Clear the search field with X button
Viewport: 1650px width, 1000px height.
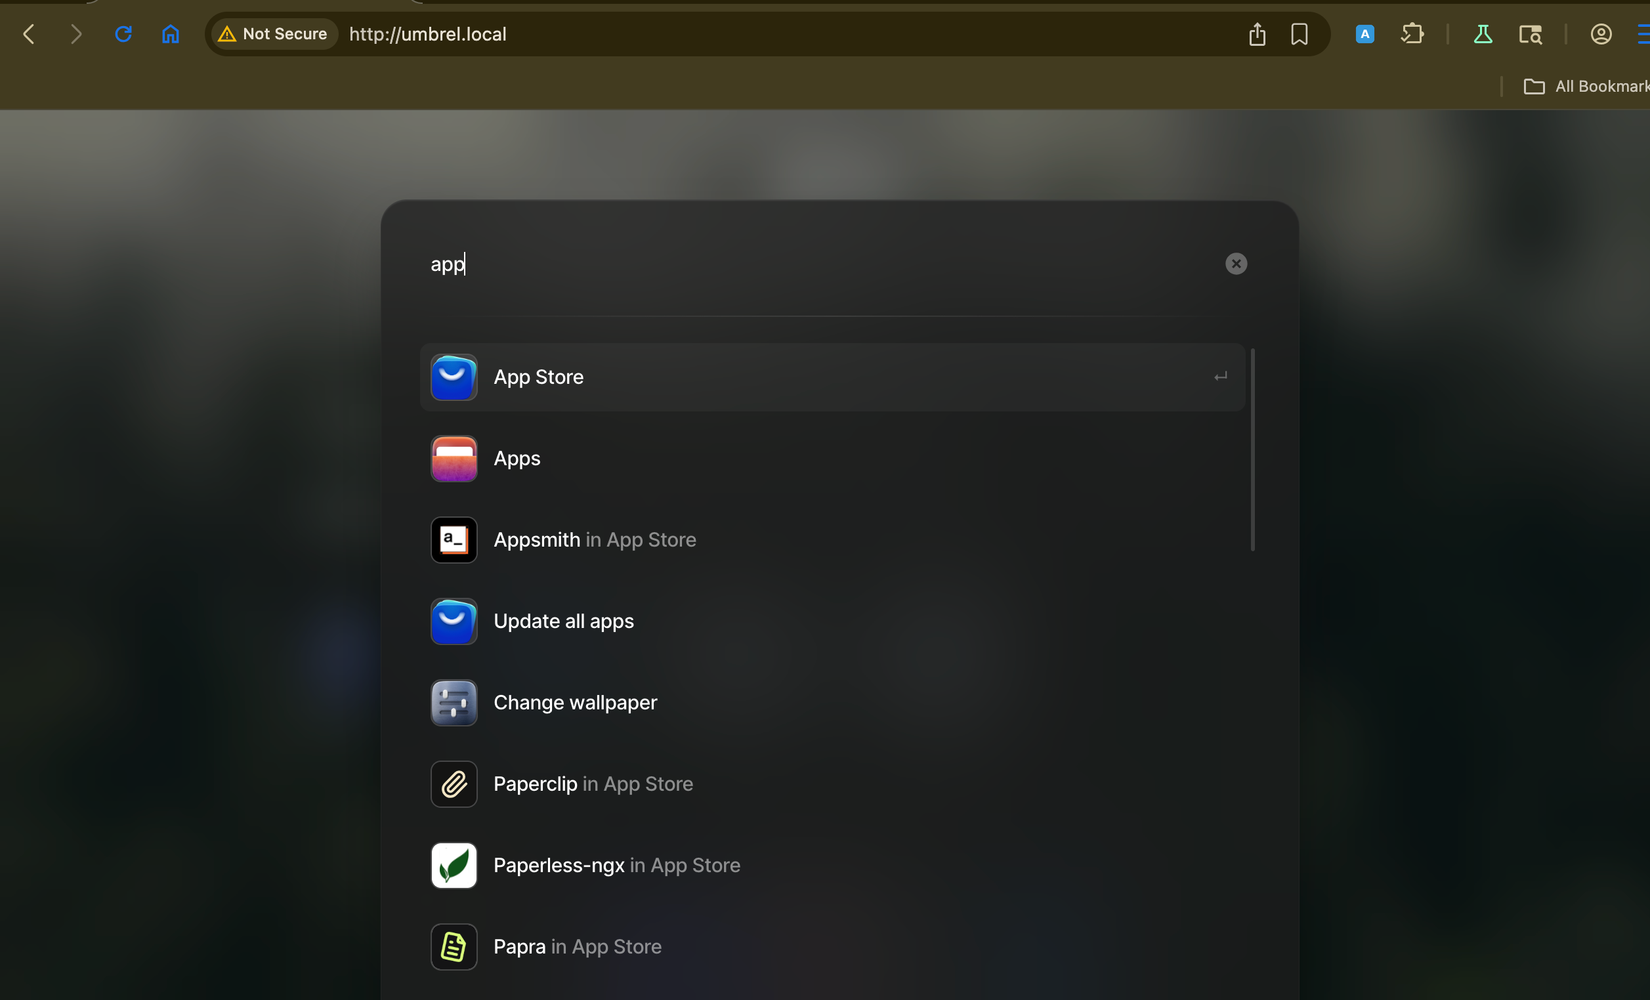coord(1236,264)
